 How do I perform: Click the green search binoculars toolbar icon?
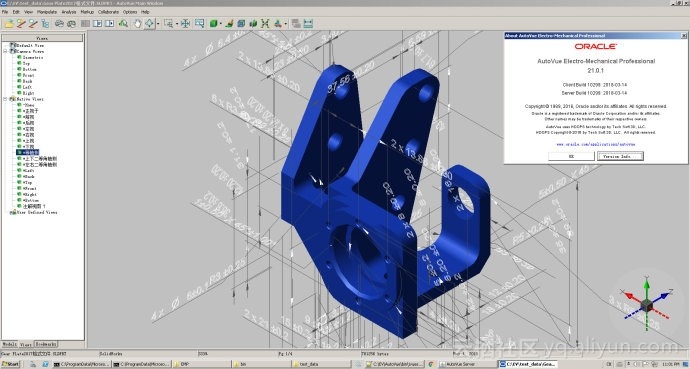(123, 24)
